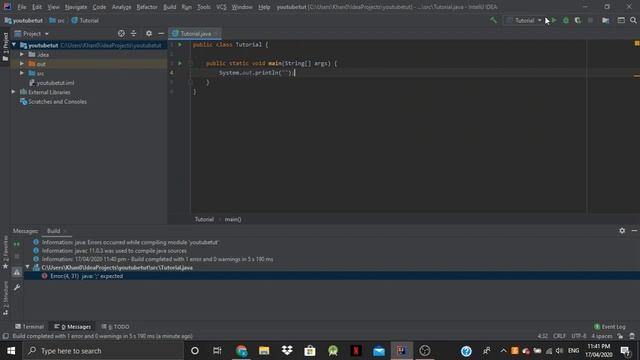The image size is (640, 360).
Task: Run with Coverage from the toolbar
Action: click(x=578, y=20)
